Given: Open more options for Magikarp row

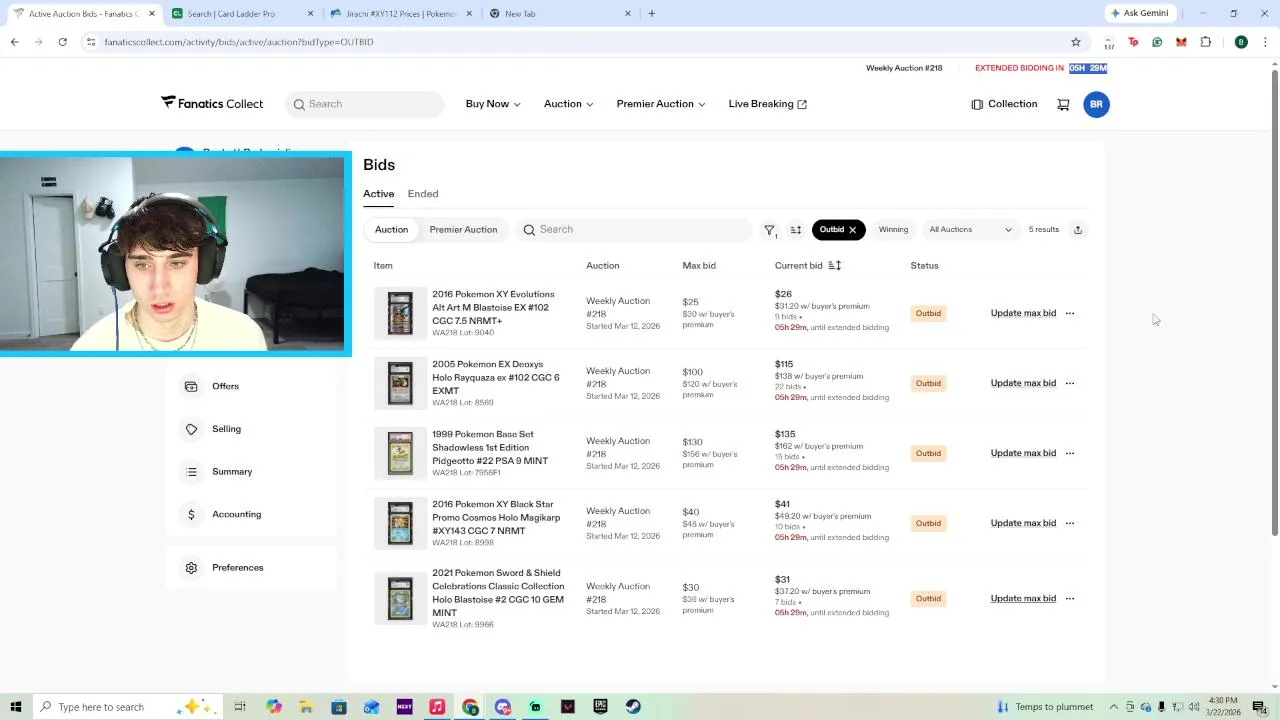Looking at the screenshot, I should click(1070, 523).
